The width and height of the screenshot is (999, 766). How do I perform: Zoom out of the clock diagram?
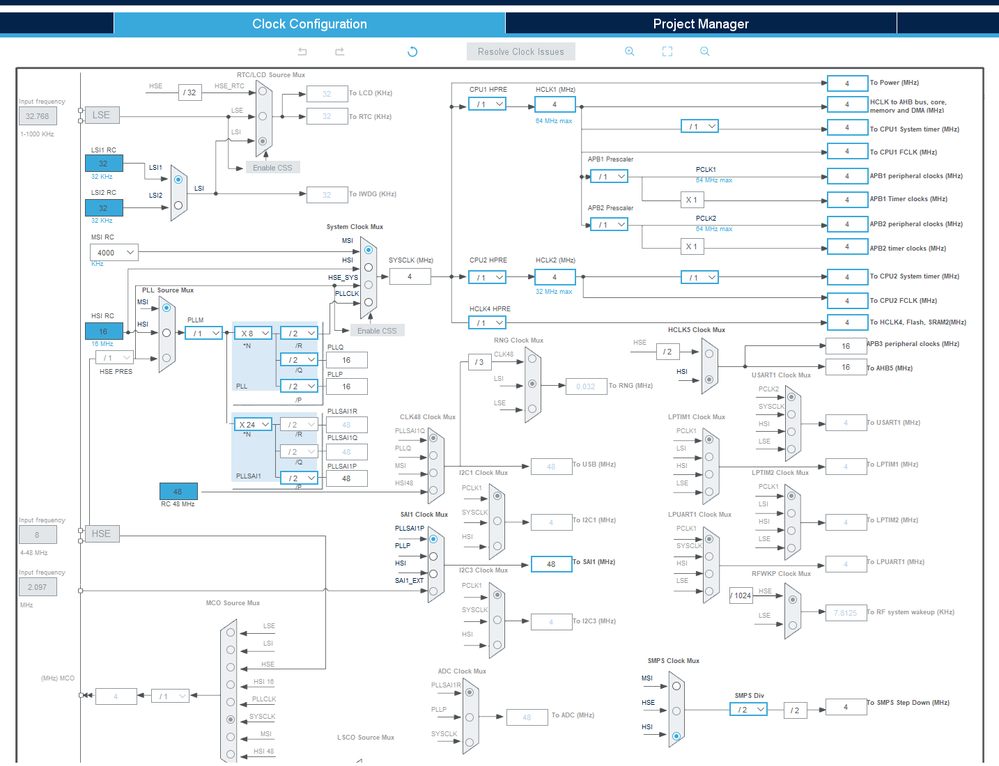[x=705, y=52]
